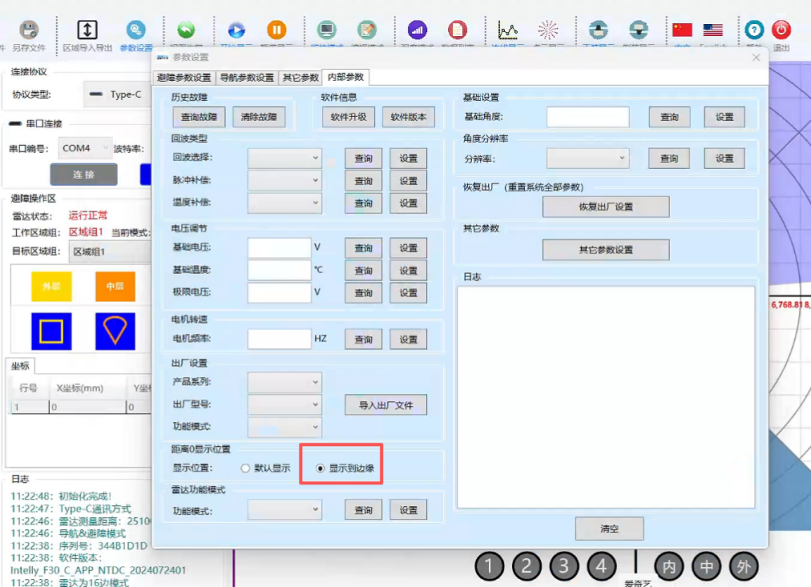
Task: Click the 基础电压 input field
Action: pyautogui.click(x=279, y=248)
